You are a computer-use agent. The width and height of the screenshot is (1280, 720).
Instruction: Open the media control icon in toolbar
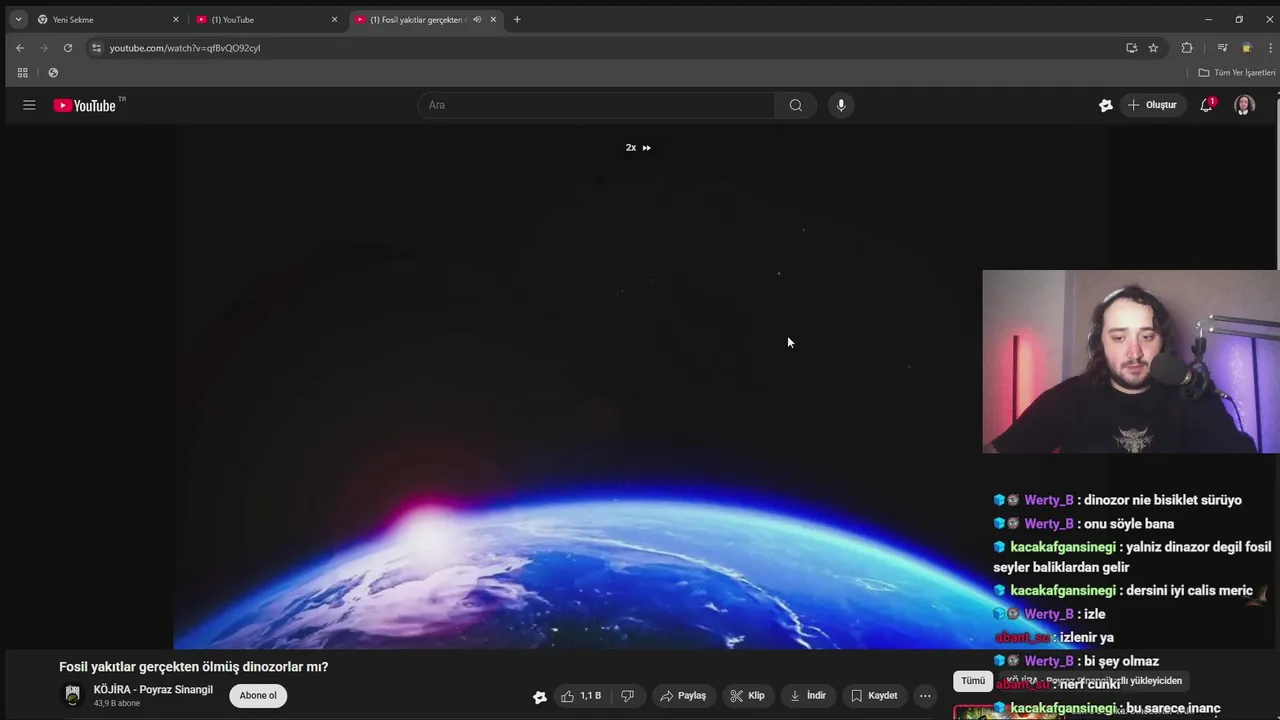coord(1222,48)
